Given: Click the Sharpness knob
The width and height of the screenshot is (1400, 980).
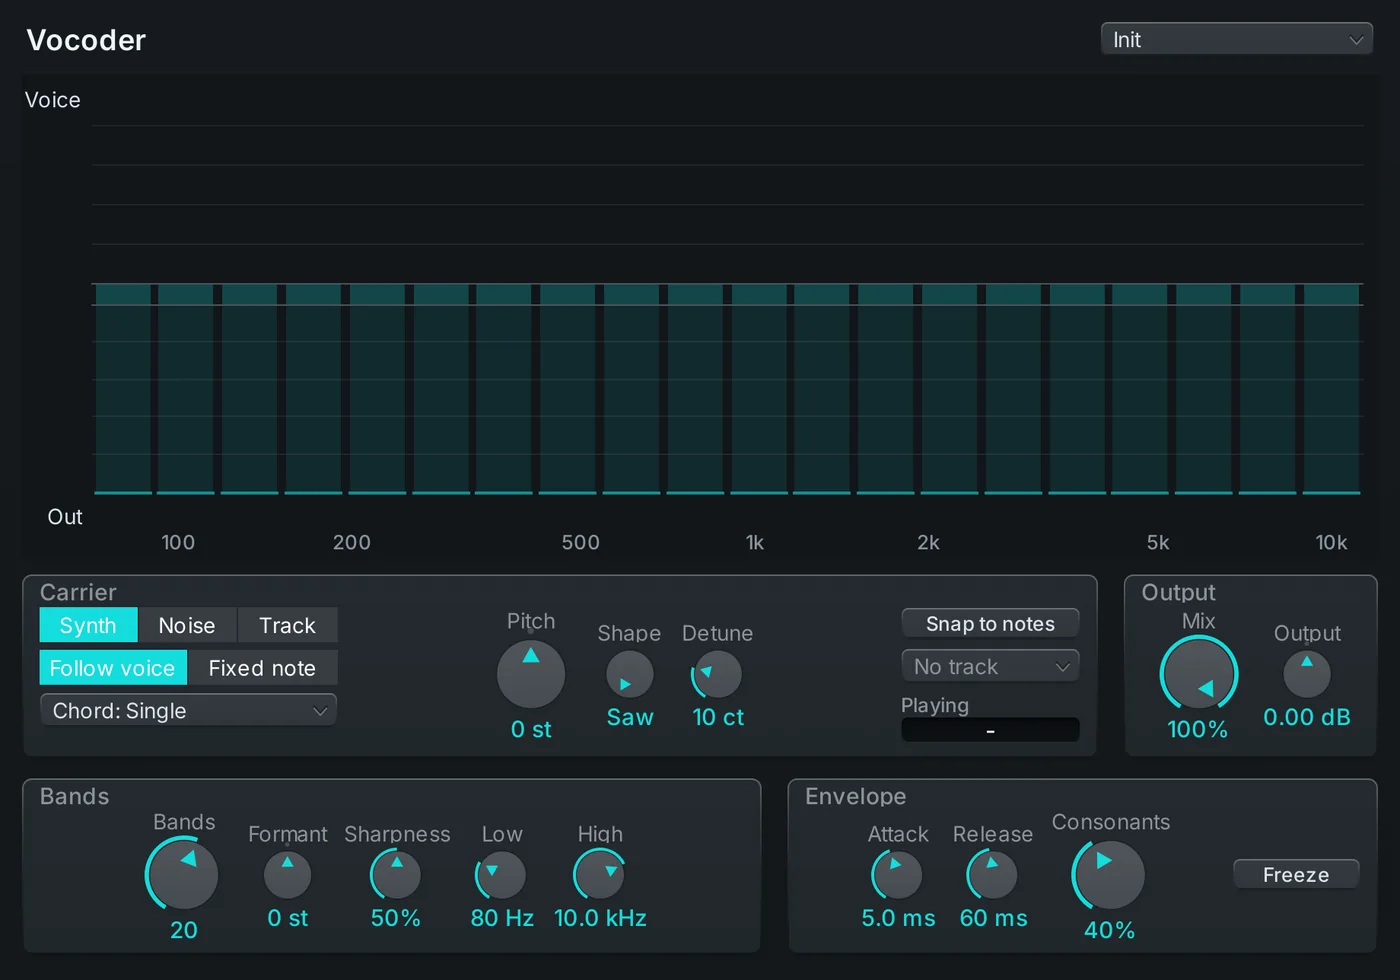Looking at the screenshot, I should click(396, 875).
